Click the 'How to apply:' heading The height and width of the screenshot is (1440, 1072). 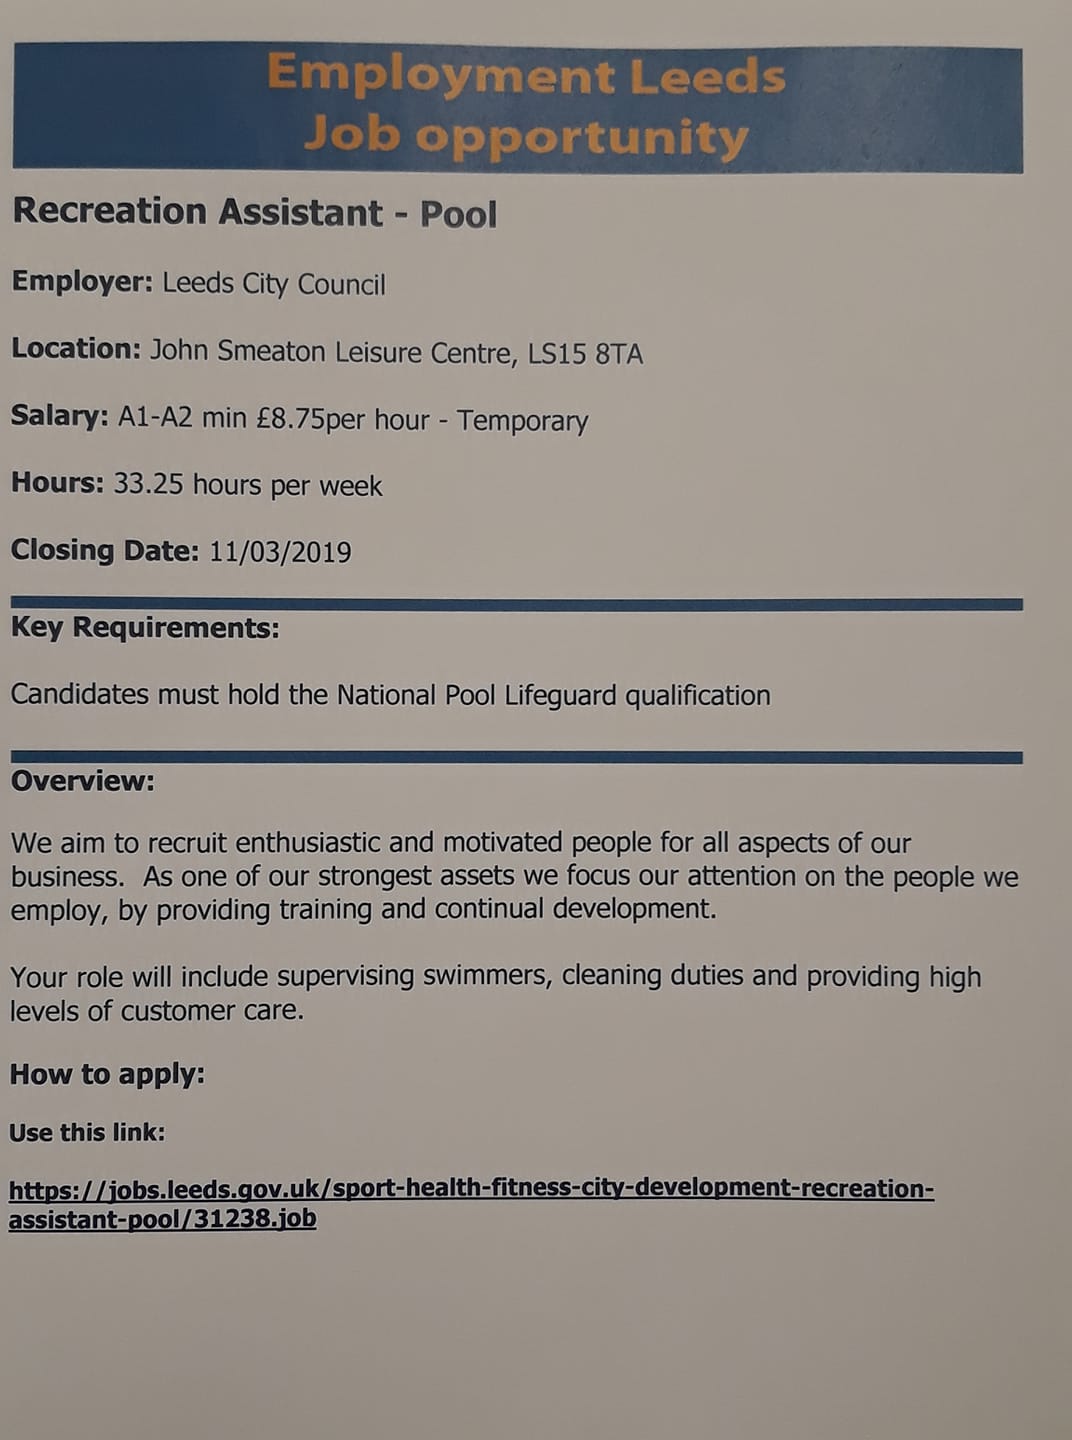click(108, 1075)
